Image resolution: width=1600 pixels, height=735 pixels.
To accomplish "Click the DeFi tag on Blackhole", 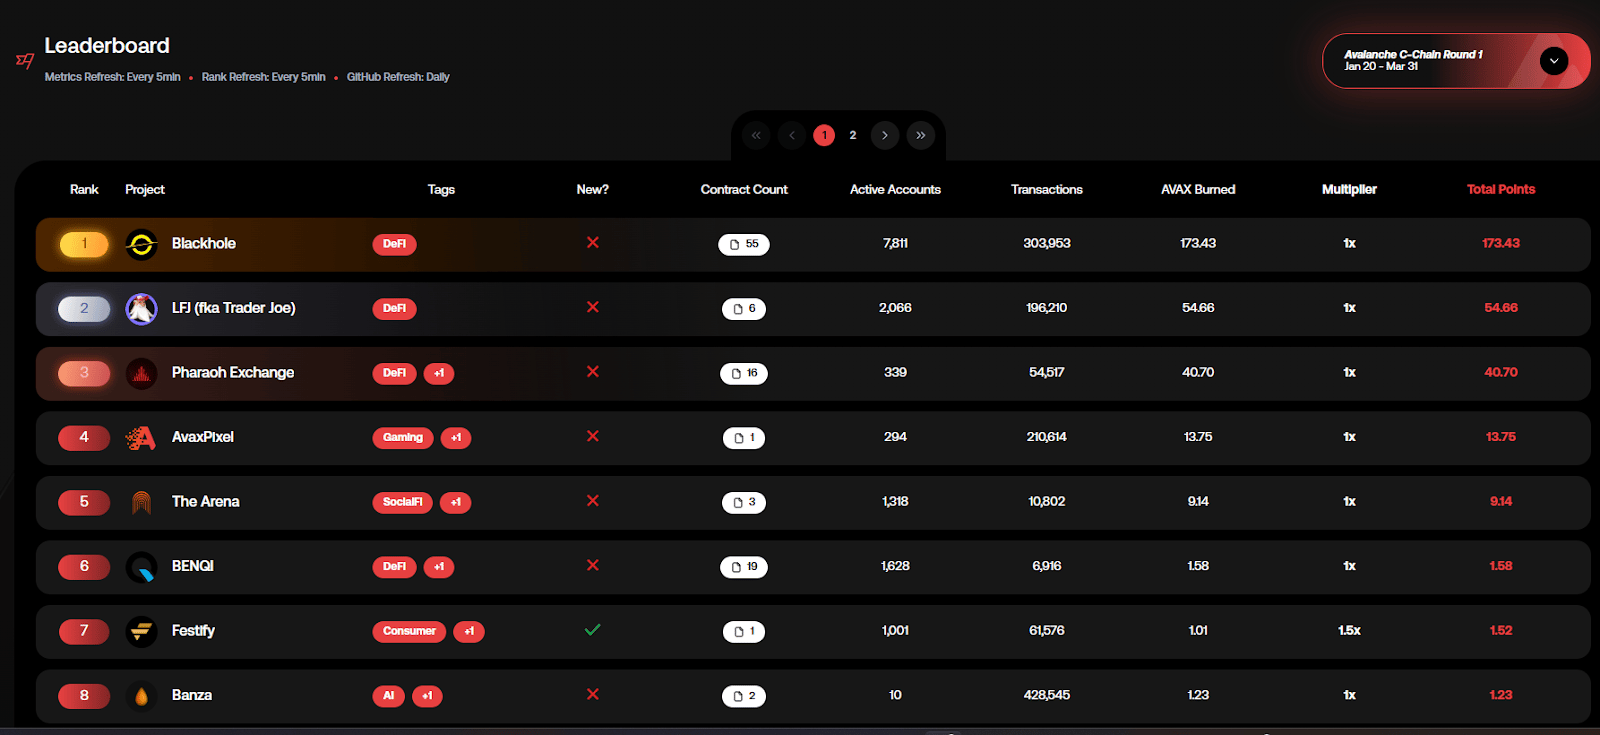I will coord(394,244).
